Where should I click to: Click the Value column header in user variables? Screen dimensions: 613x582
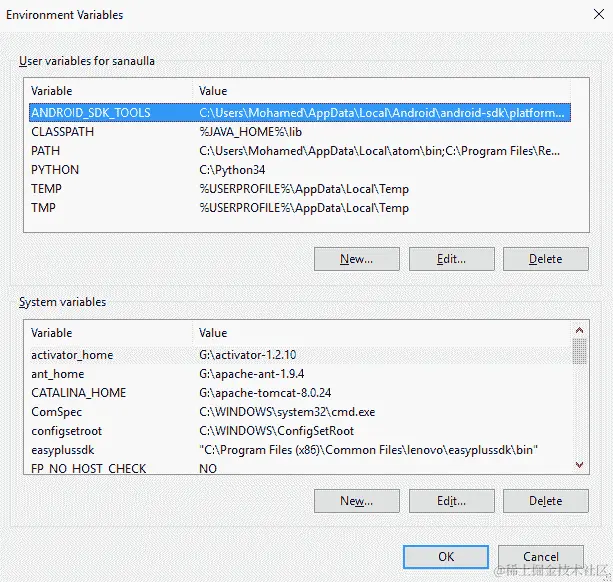coord(382,91)
